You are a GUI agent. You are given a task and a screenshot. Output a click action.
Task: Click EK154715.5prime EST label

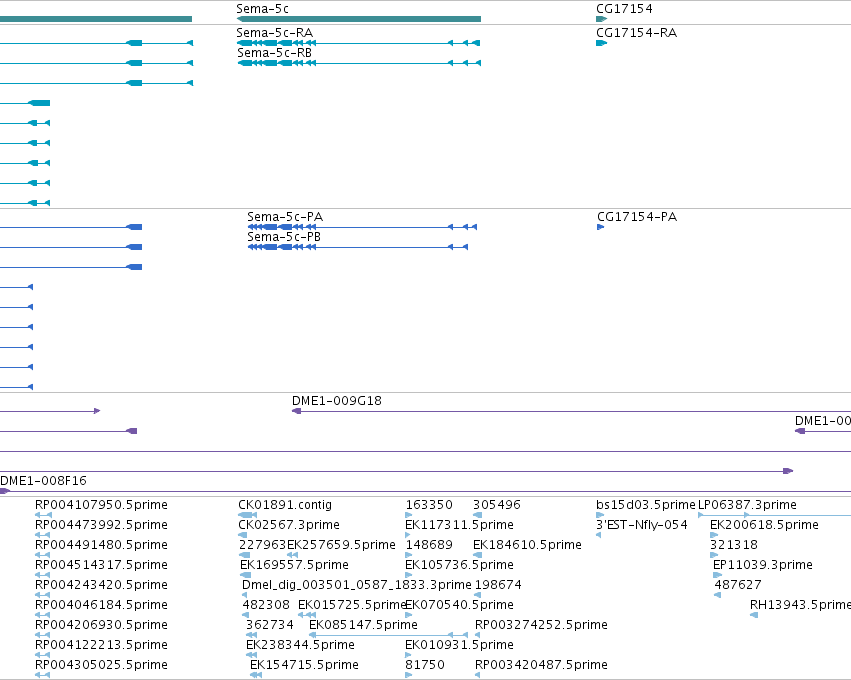click(304, 665)
